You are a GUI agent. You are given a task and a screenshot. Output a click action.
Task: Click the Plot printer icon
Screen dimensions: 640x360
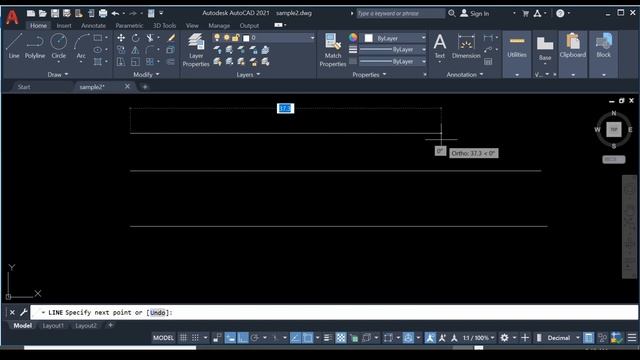tap(103, 13)
